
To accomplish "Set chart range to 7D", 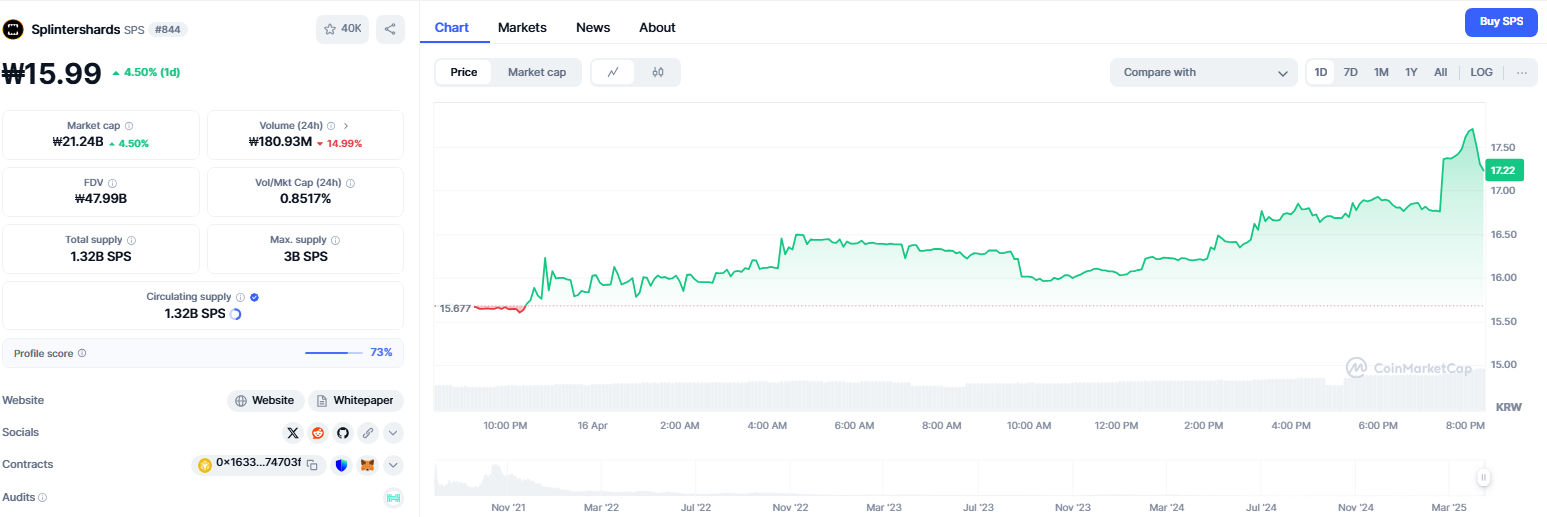I will pos(1351,72).
